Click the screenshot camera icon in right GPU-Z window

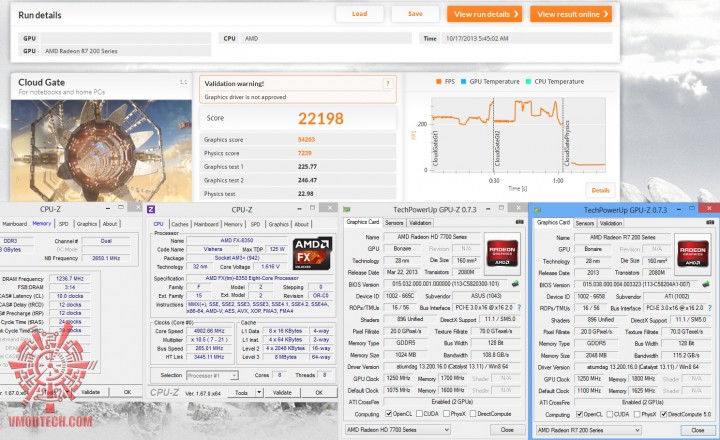[710, 223]
